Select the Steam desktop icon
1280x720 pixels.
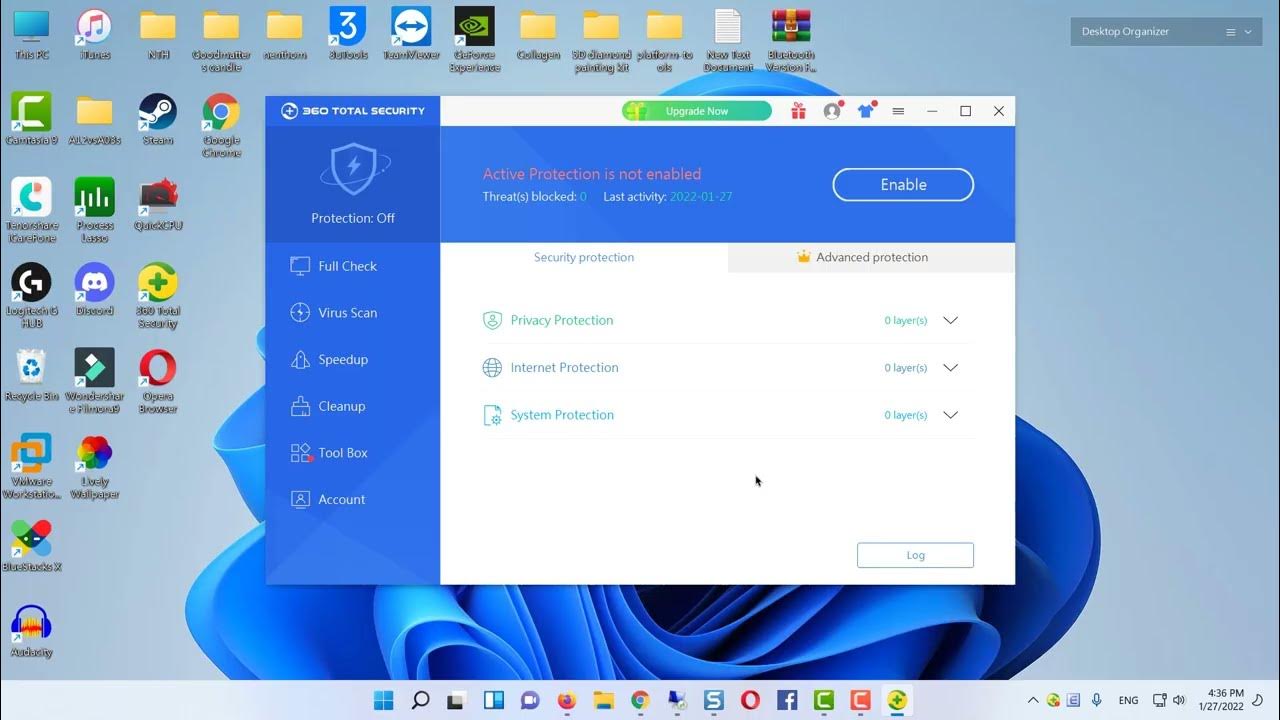158,119
